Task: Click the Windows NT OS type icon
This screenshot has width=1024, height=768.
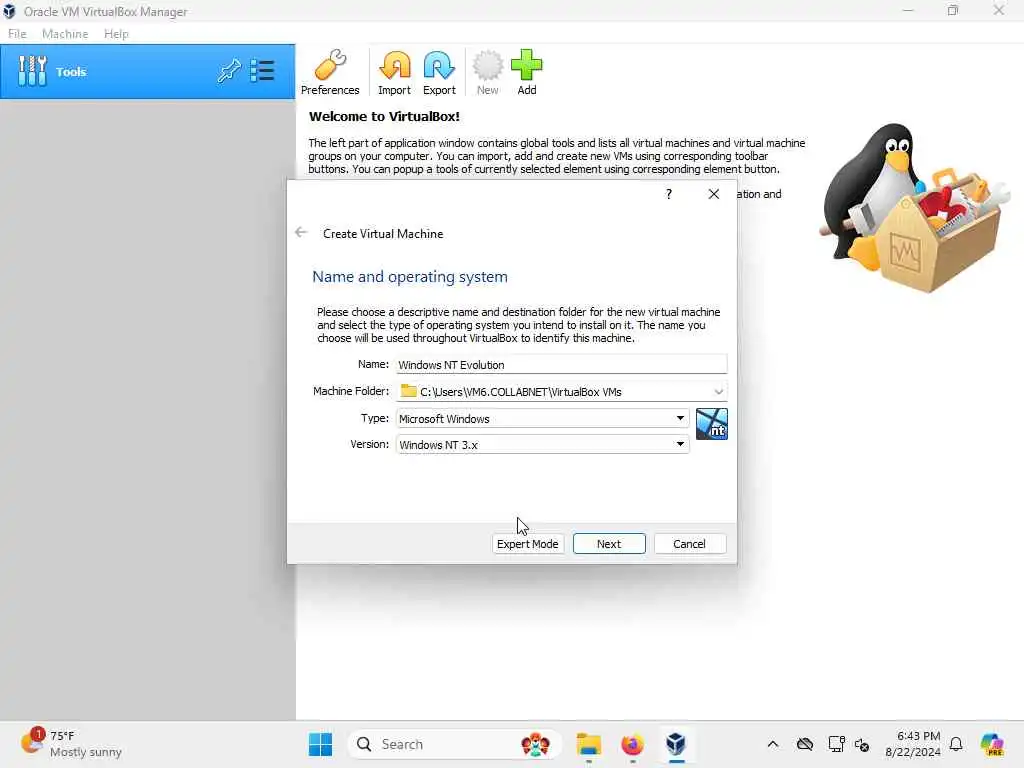Action: 712,424
